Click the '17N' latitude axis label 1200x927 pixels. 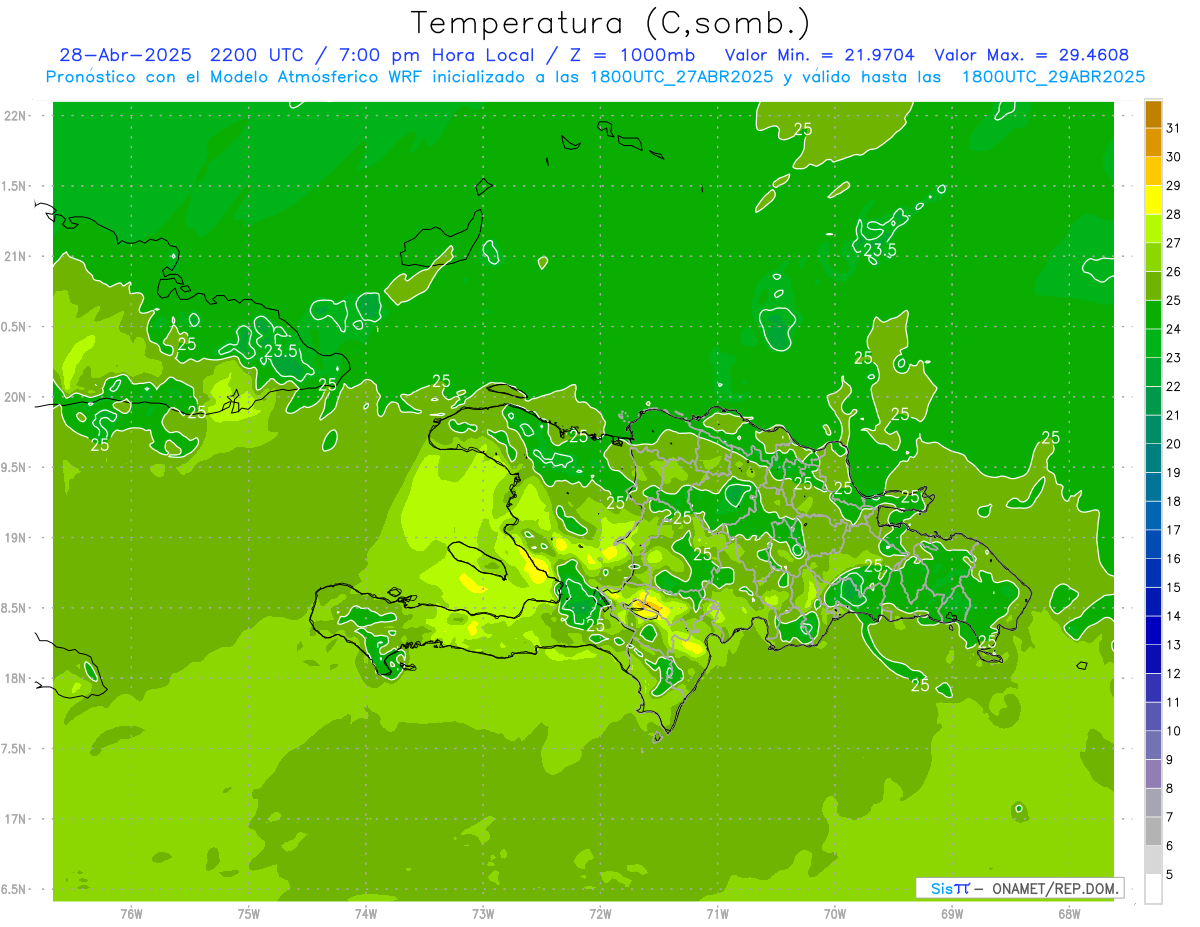pos(15,819)
